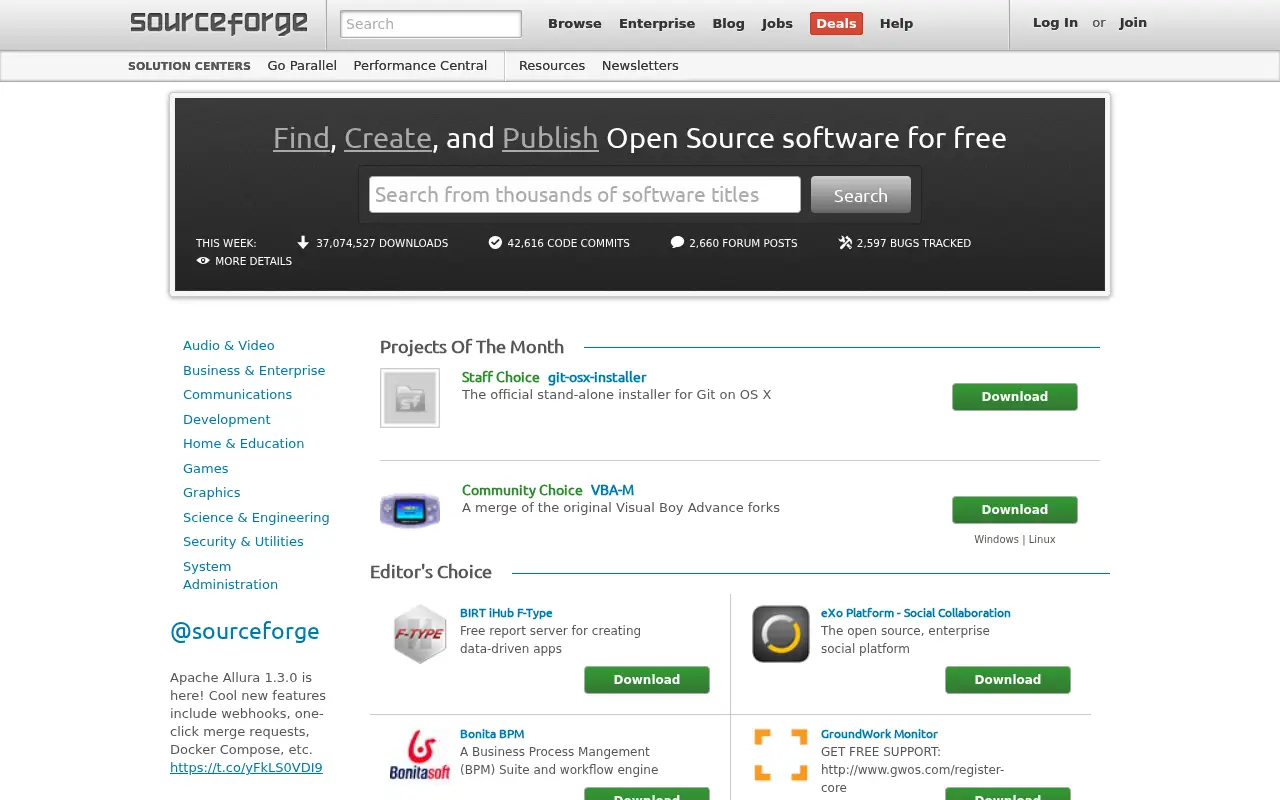Image resolution: width=1280 pixels, height=800 pixels.
Task: Select the Business & Enterprise category
Action: (254, 370)
